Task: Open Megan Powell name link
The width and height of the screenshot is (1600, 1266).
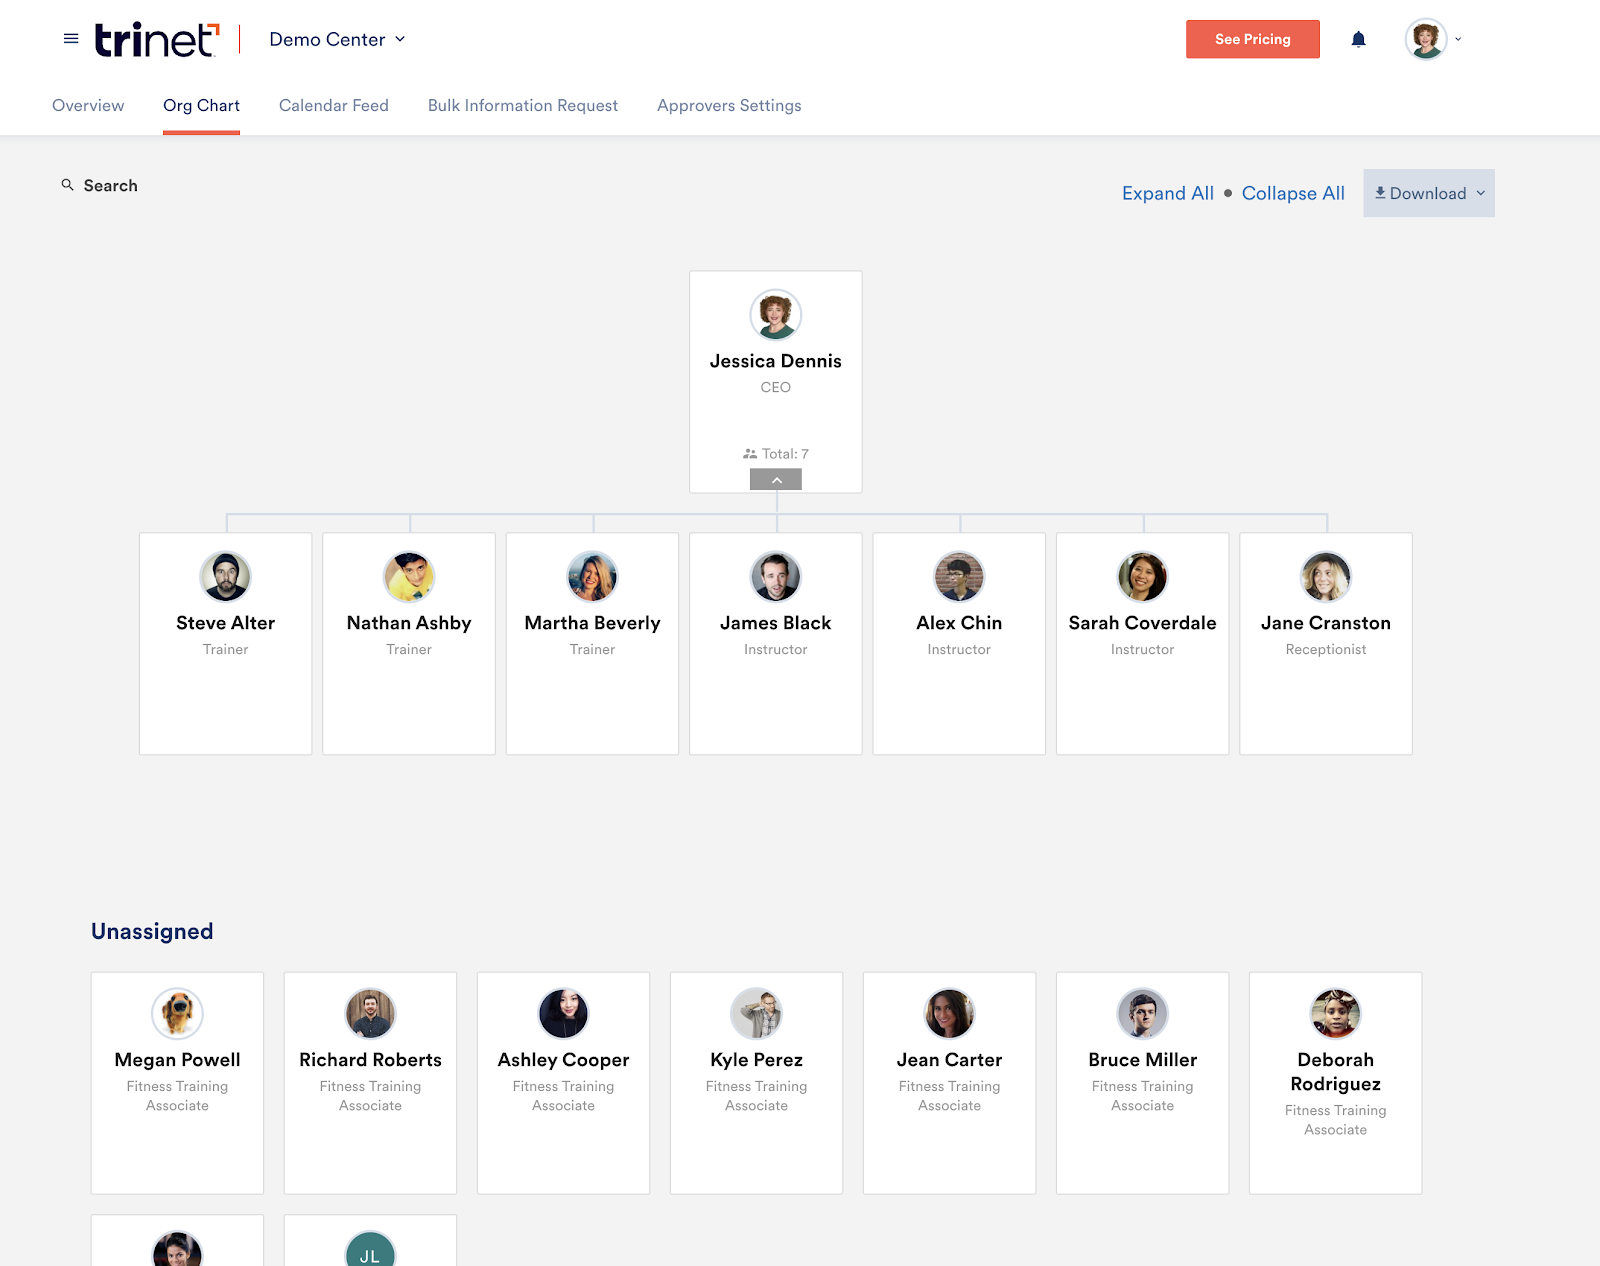Action: click(178, 1060)
